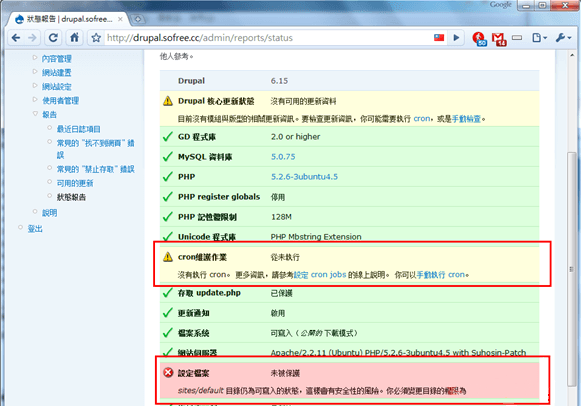This screenshot has width=581, height=406.
Task: Click PHP Mbstring Extension text
Action: point(316,237)
